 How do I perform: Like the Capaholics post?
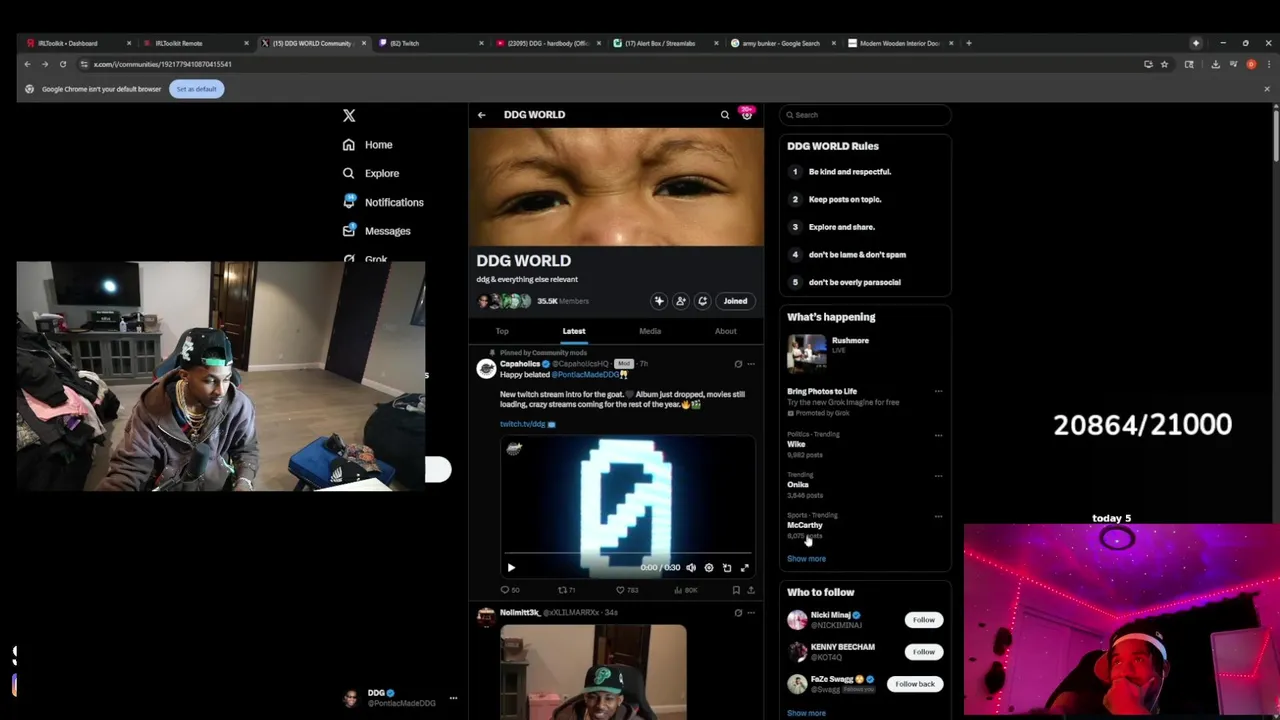627,590
